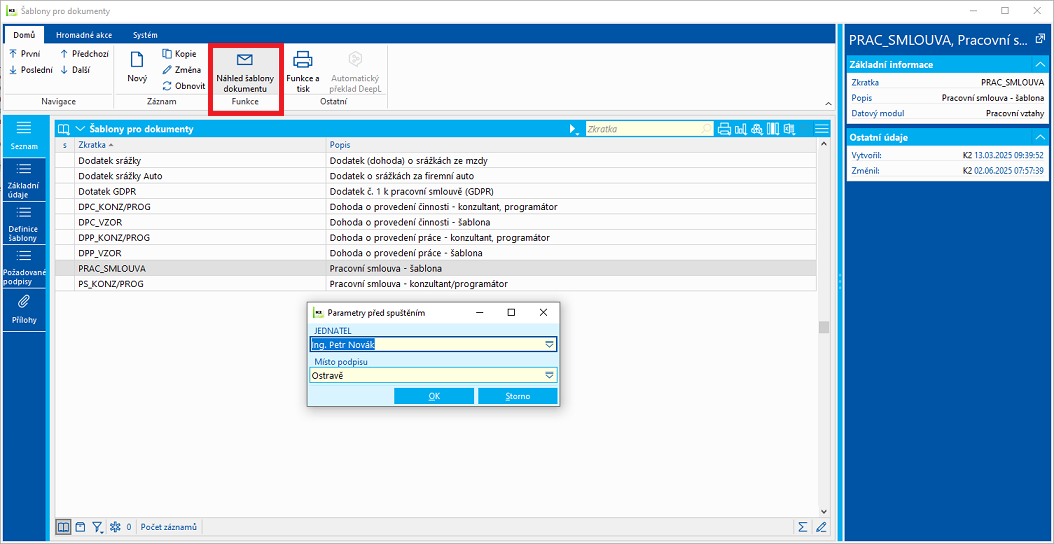Open the play arrow dropdown beside Zkratka search
Image resolution: width=1054 pixels, height=544 pixels.
(x=574, y=129)
